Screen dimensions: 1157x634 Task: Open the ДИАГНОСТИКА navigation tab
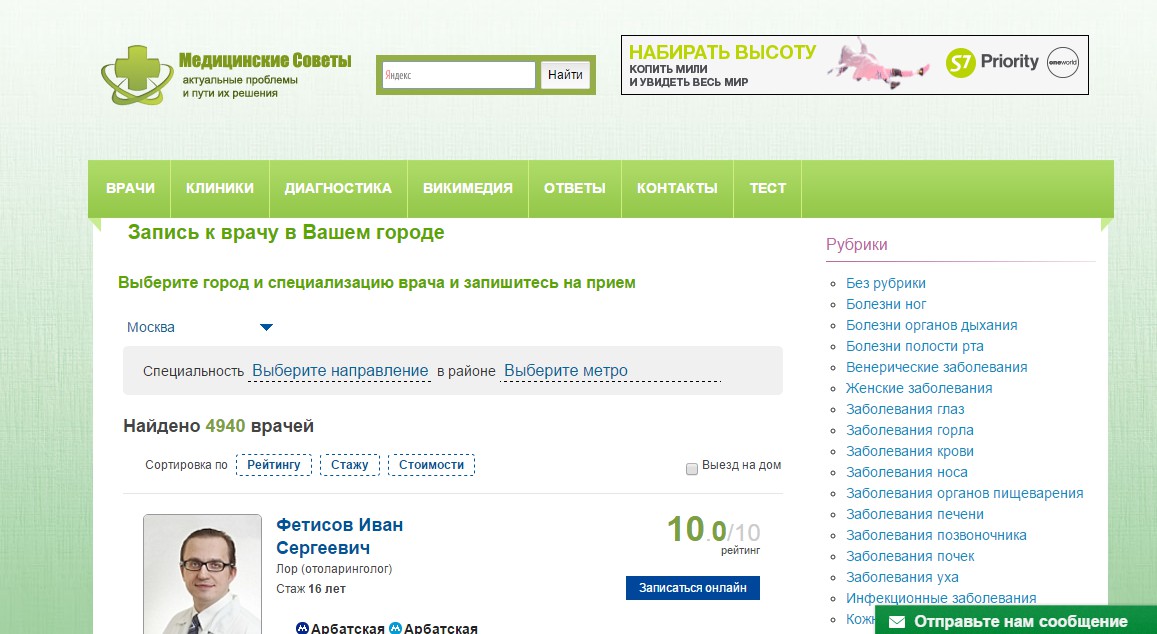click(x=338, y=188)
